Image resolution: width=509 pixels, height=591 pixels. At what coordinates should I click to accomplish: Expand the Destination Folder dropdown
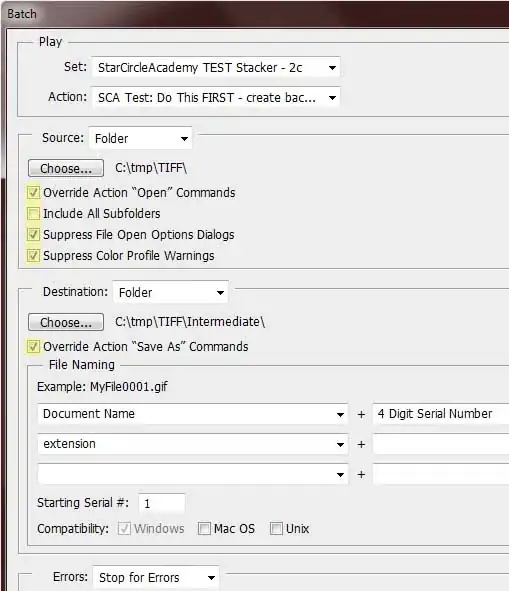click(171, 292)
